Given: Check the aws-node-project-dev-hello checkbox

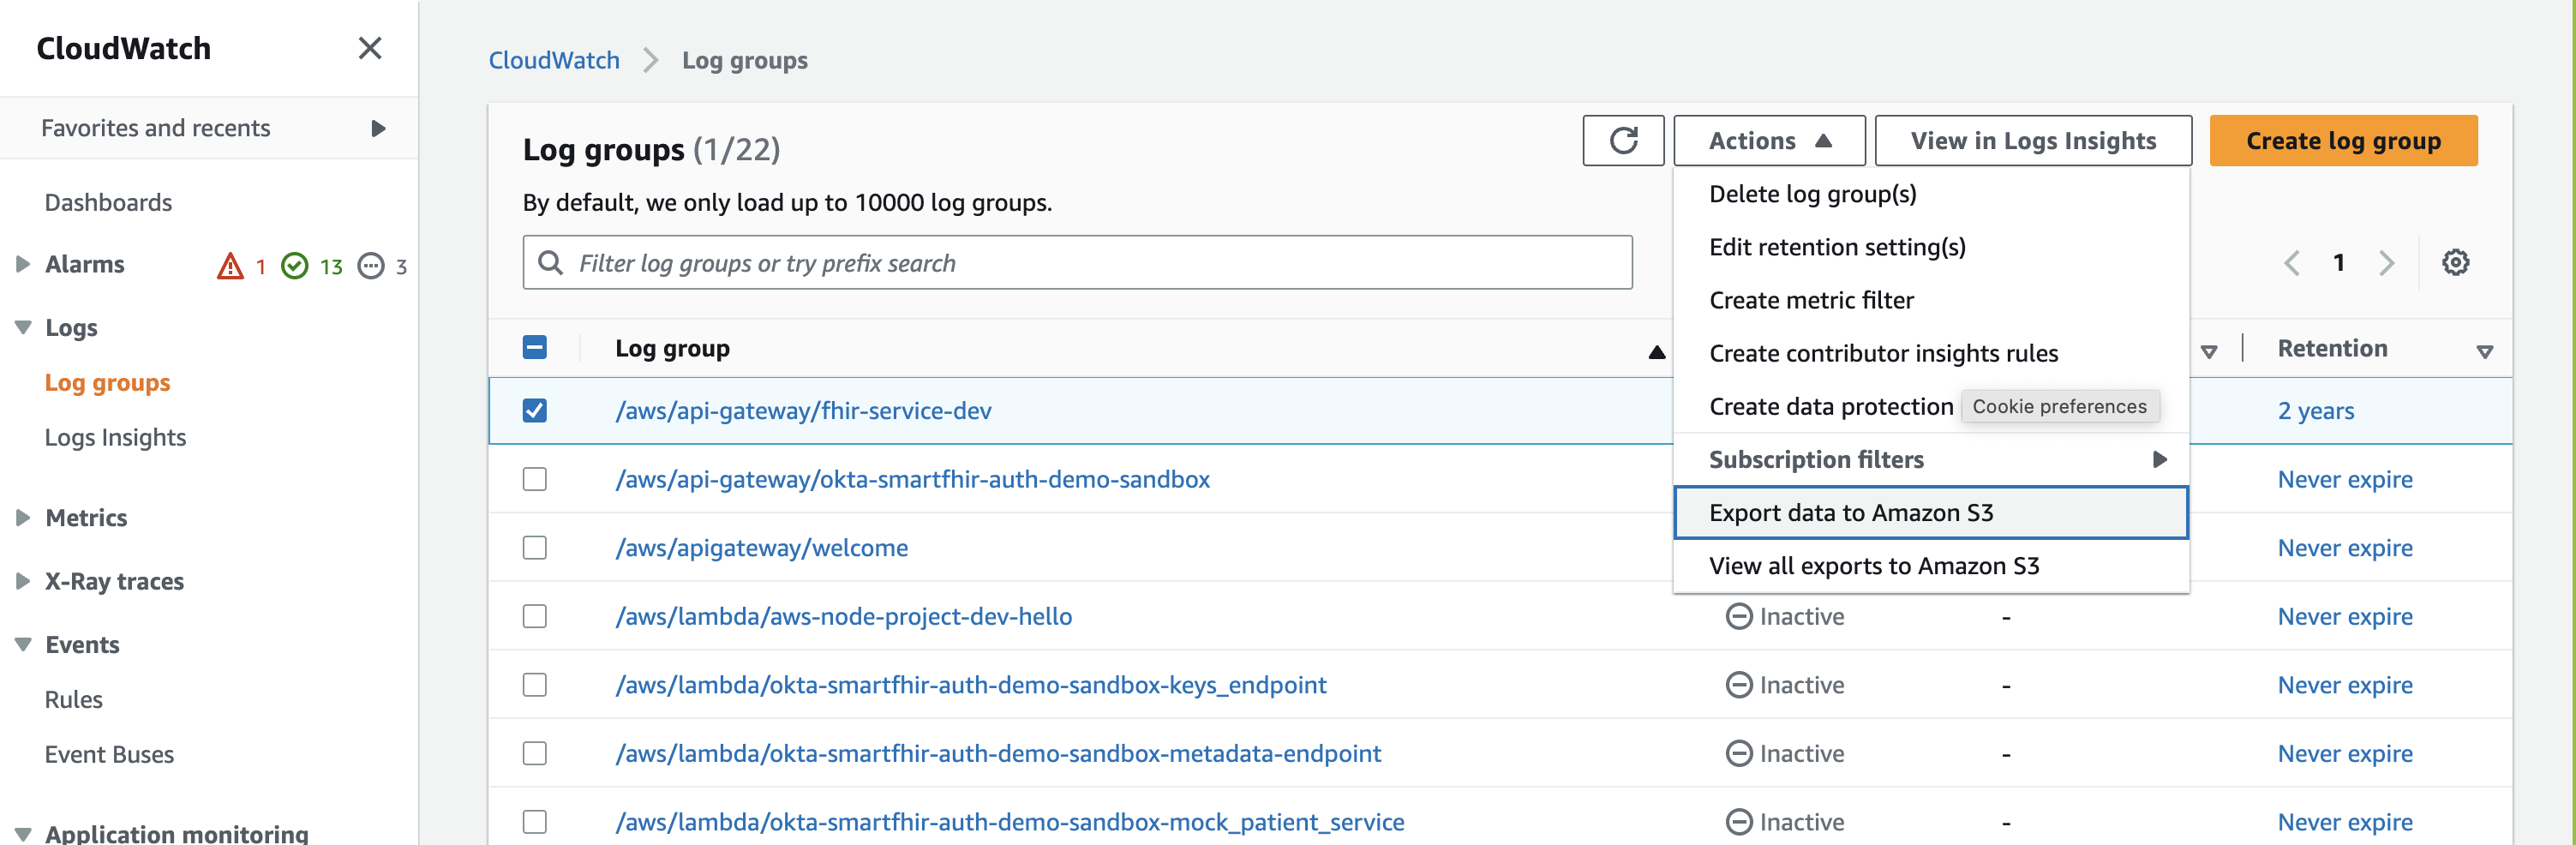Looking at the screenshot, I should (535, 617).
